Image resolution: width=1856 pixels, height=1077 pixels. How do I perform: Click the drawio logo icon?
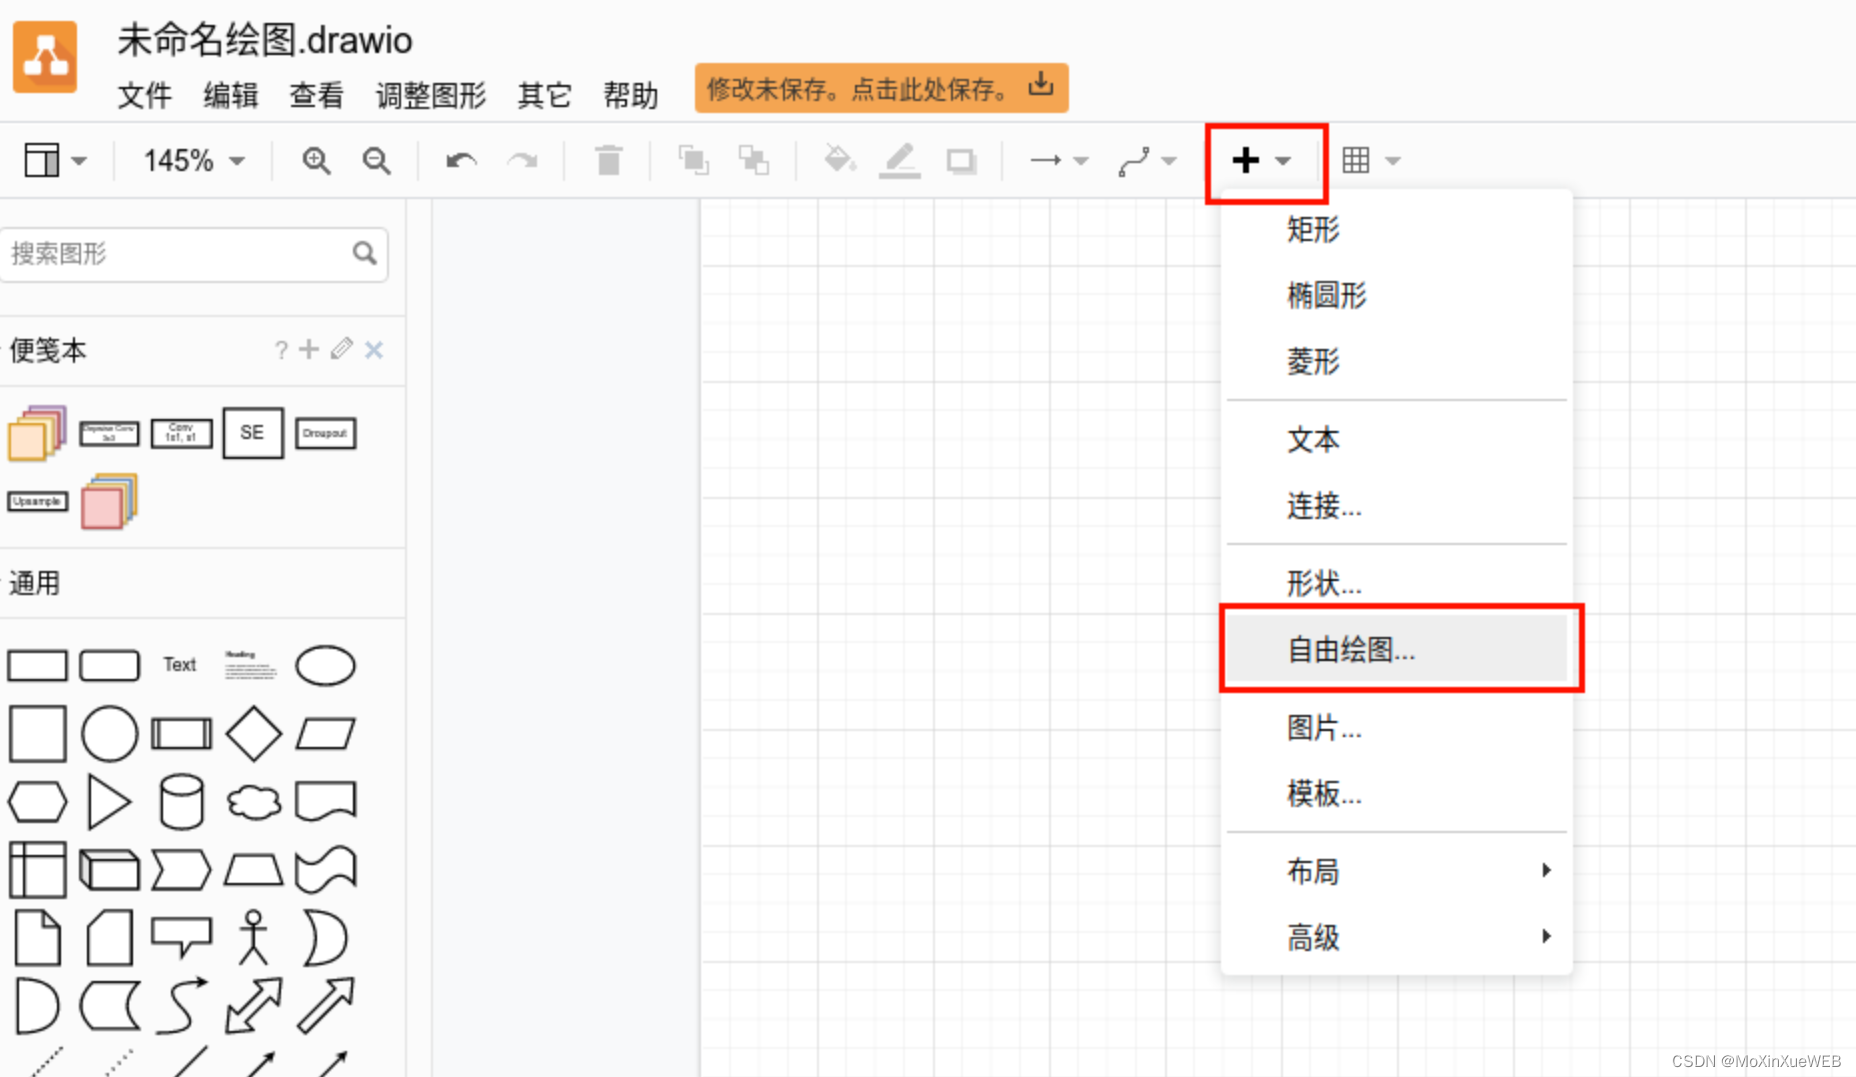click(x=45, y=57)
